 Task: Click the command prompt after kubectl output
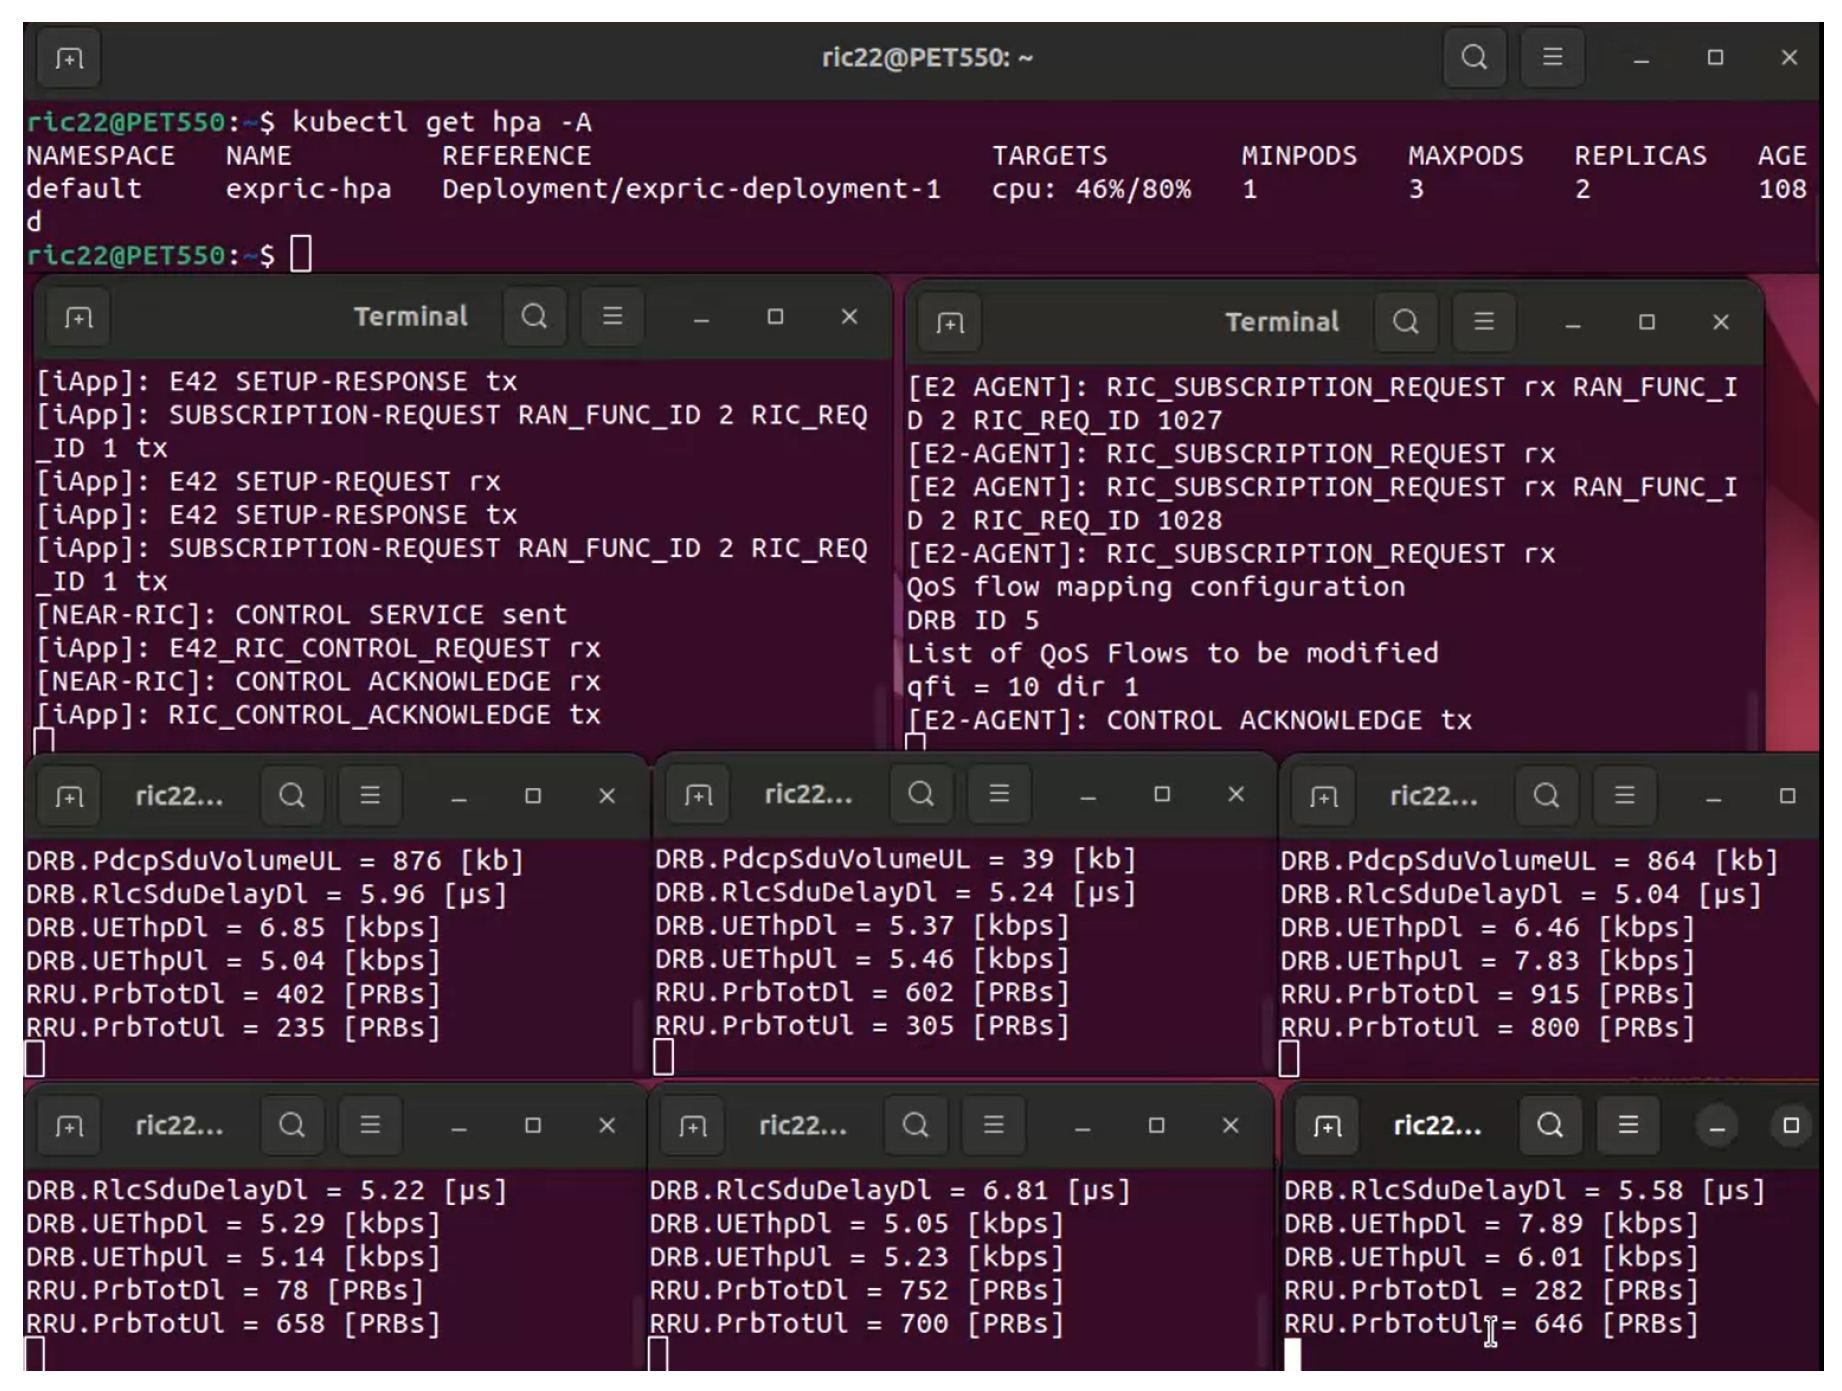pos(301,255)
